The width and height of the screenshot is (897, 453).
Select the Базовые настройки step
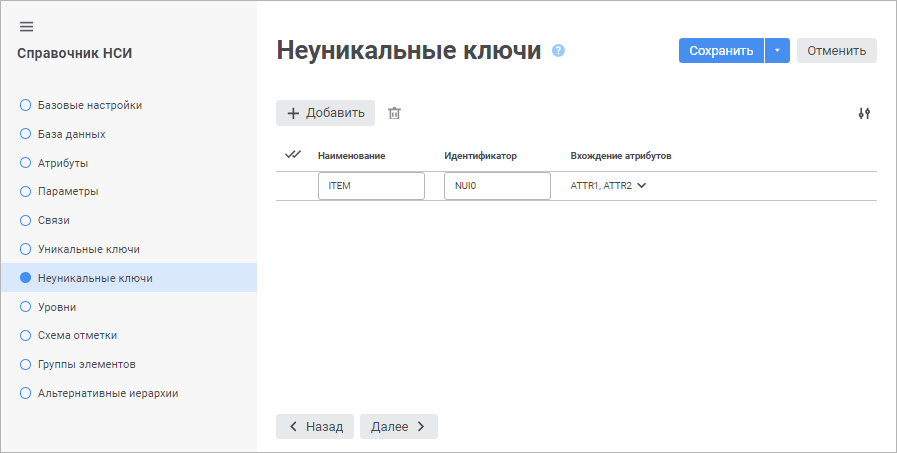(x=89, y=105)
